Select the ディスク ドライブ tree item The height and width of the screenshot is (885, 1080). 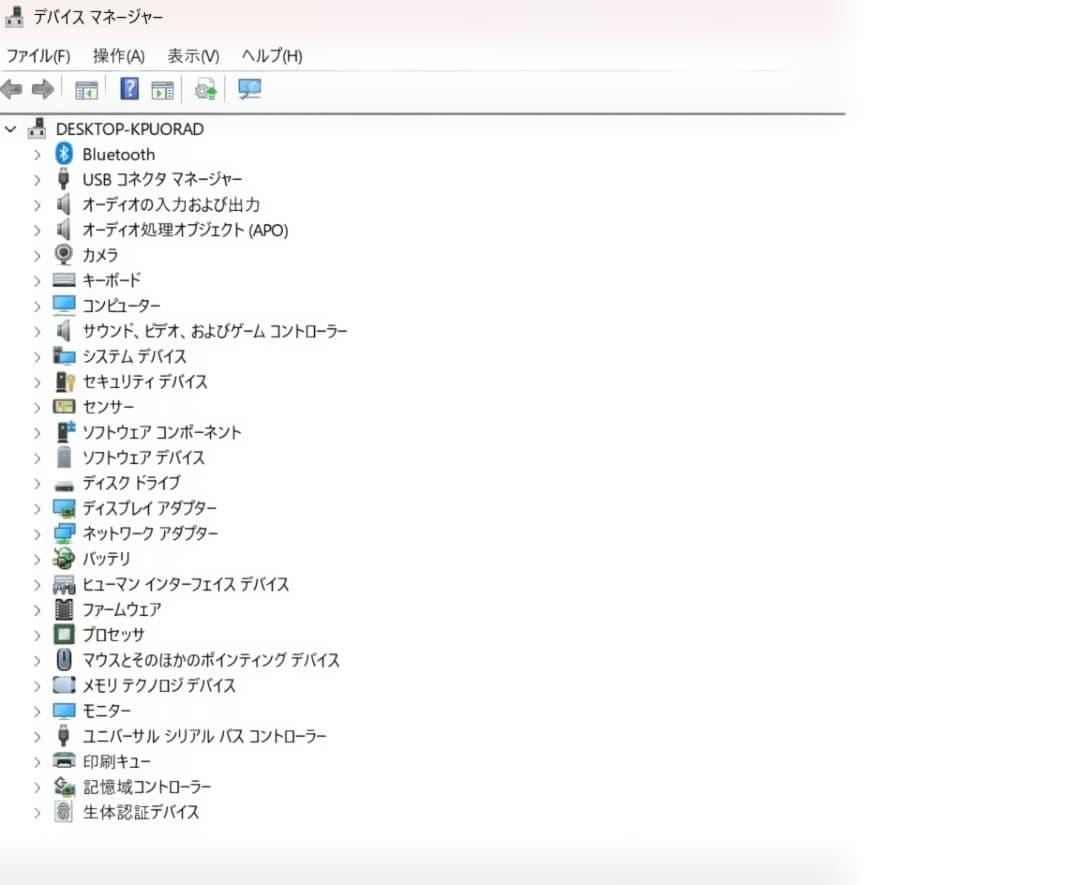point(131,483)
